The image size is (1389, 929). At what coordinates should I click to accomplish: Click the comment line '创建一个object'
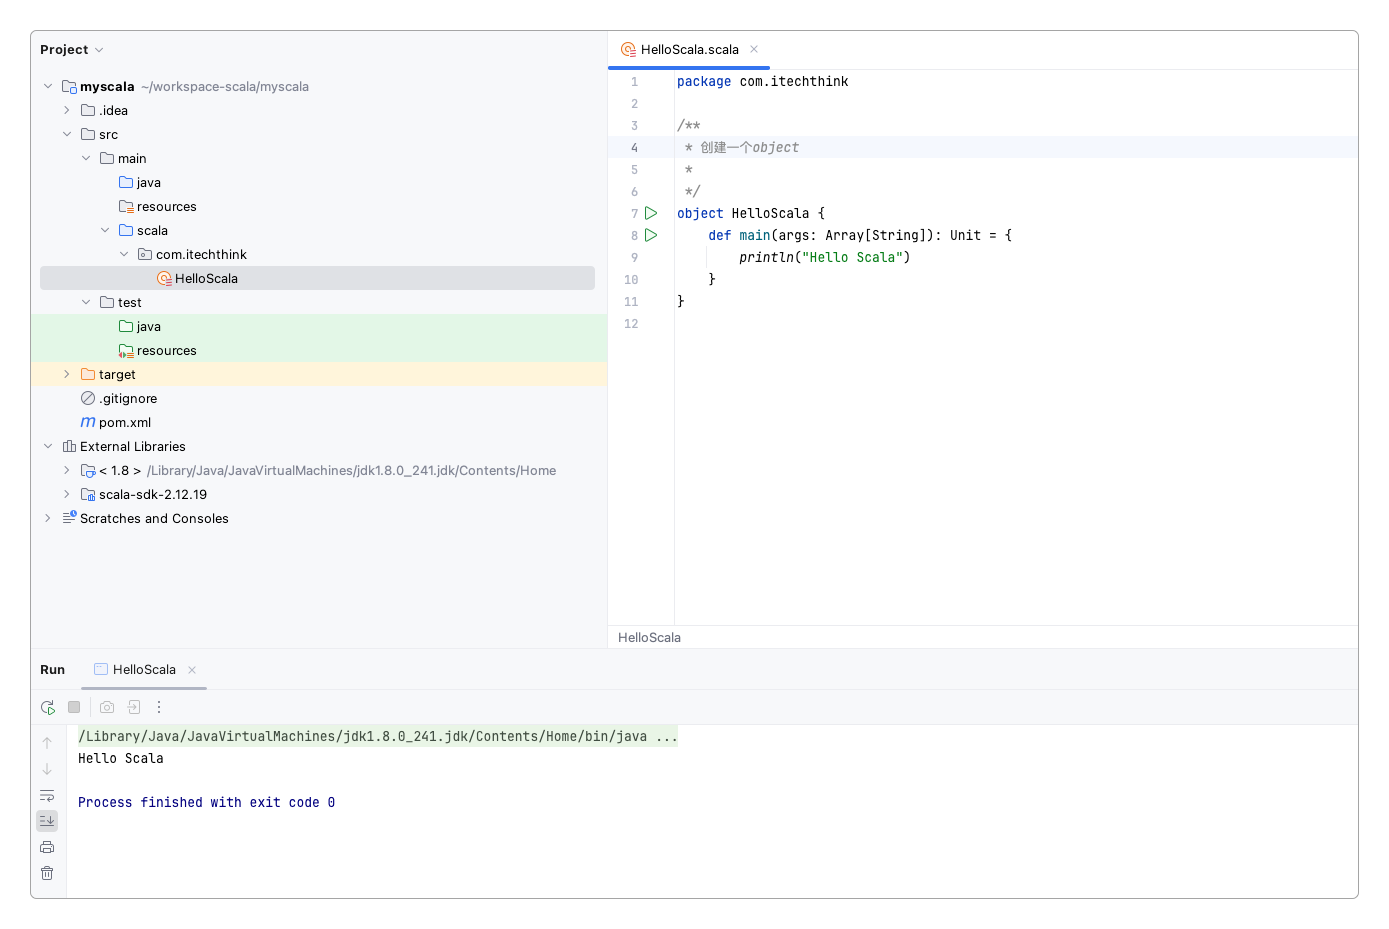coord(742,147)
